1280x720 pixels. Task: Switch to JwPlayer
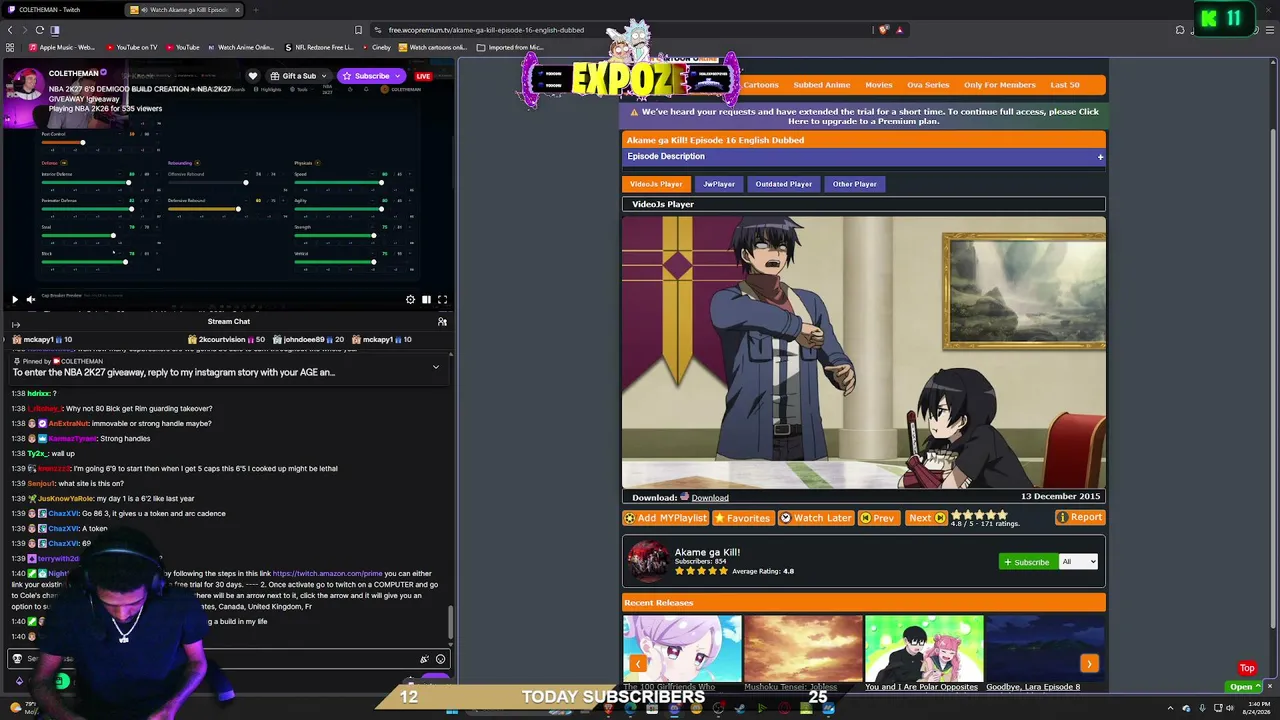719,184
